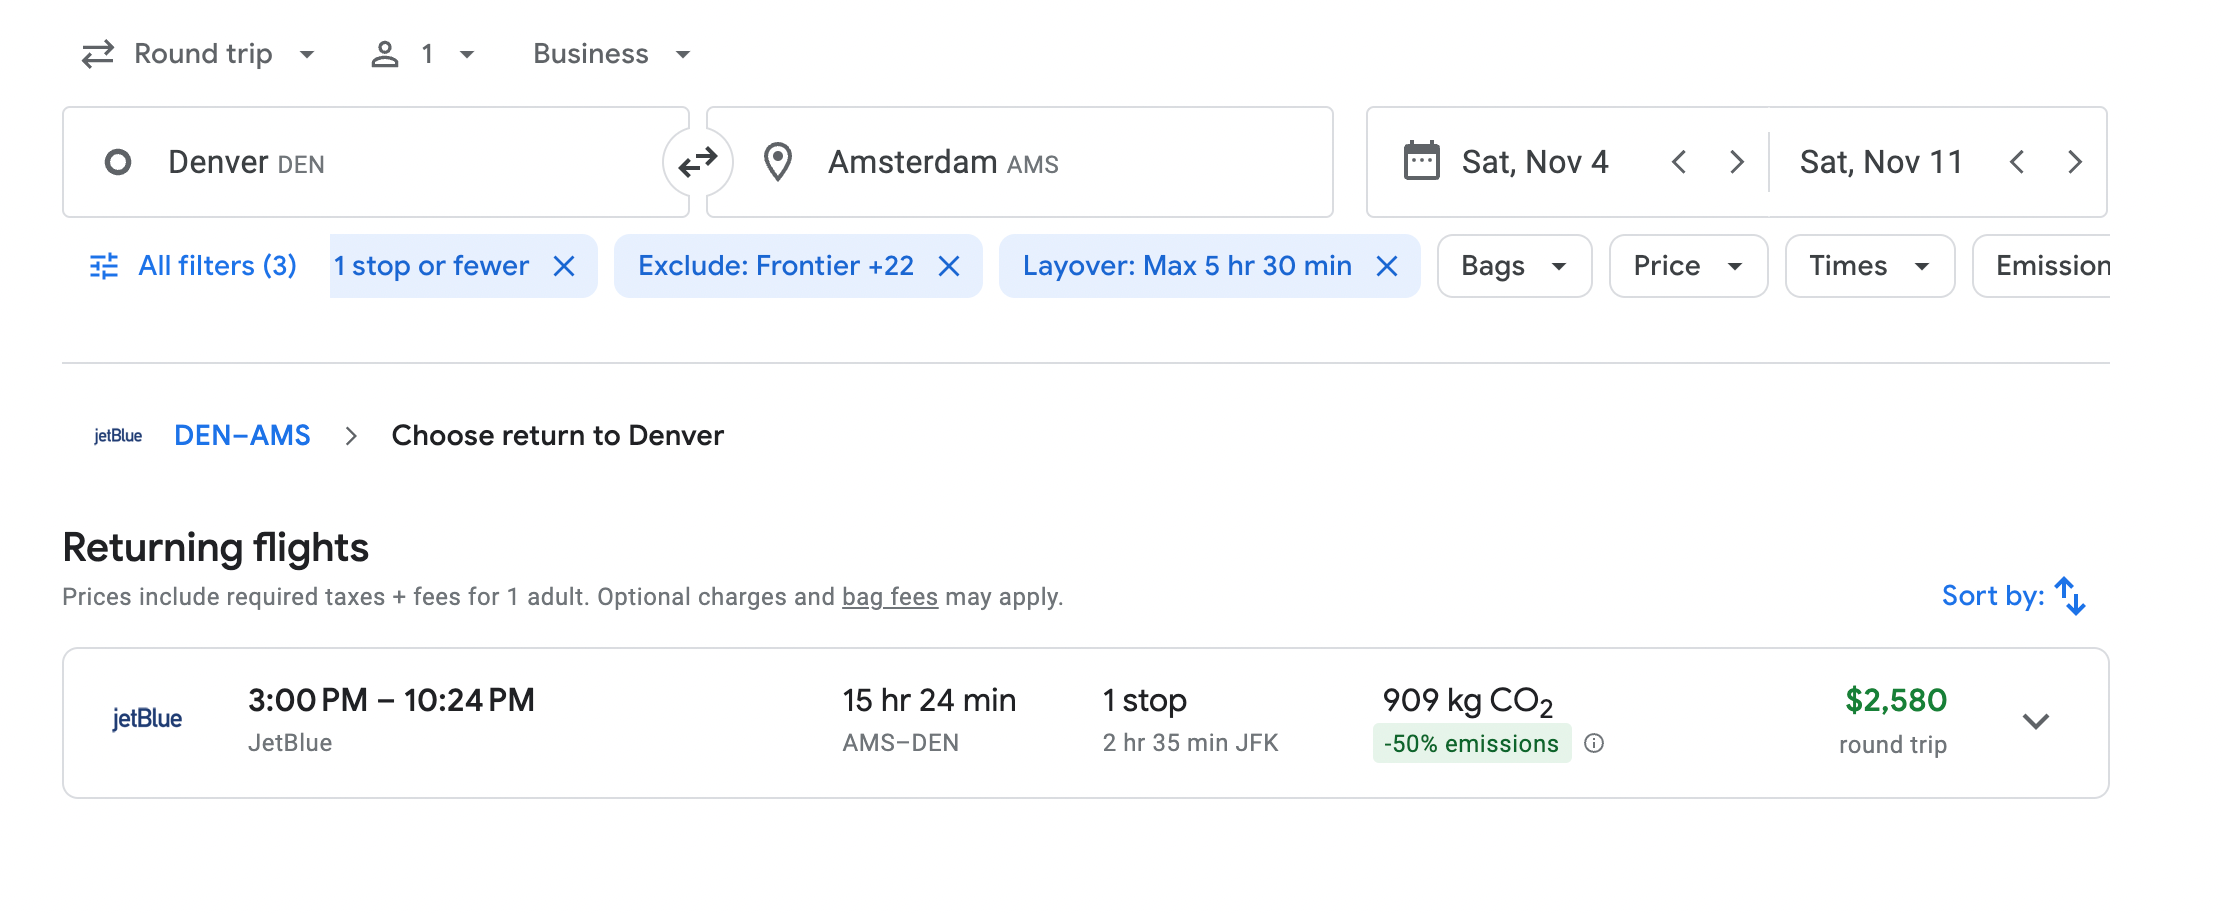Open the Price filter dropdown

(x=1687, y=266)
